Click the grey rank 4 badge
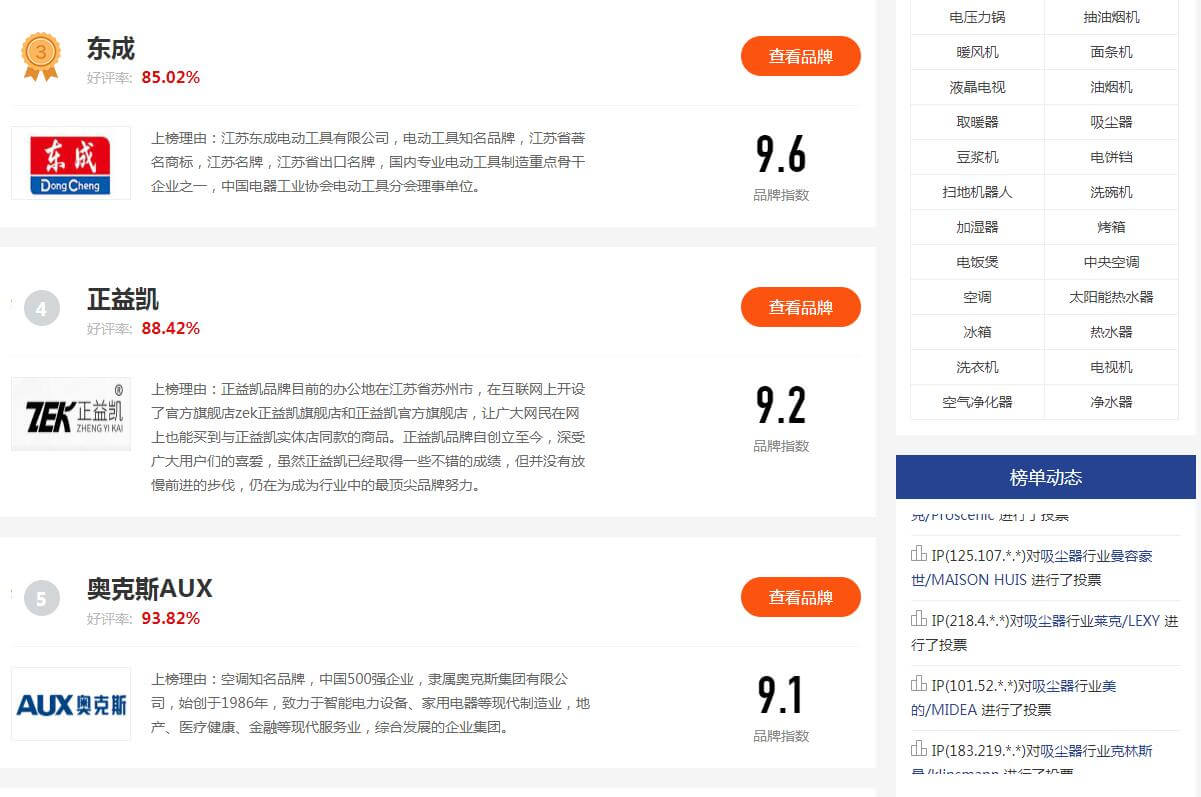The height and width of the screenshot is (797, 1201). (x=41, y=309)
